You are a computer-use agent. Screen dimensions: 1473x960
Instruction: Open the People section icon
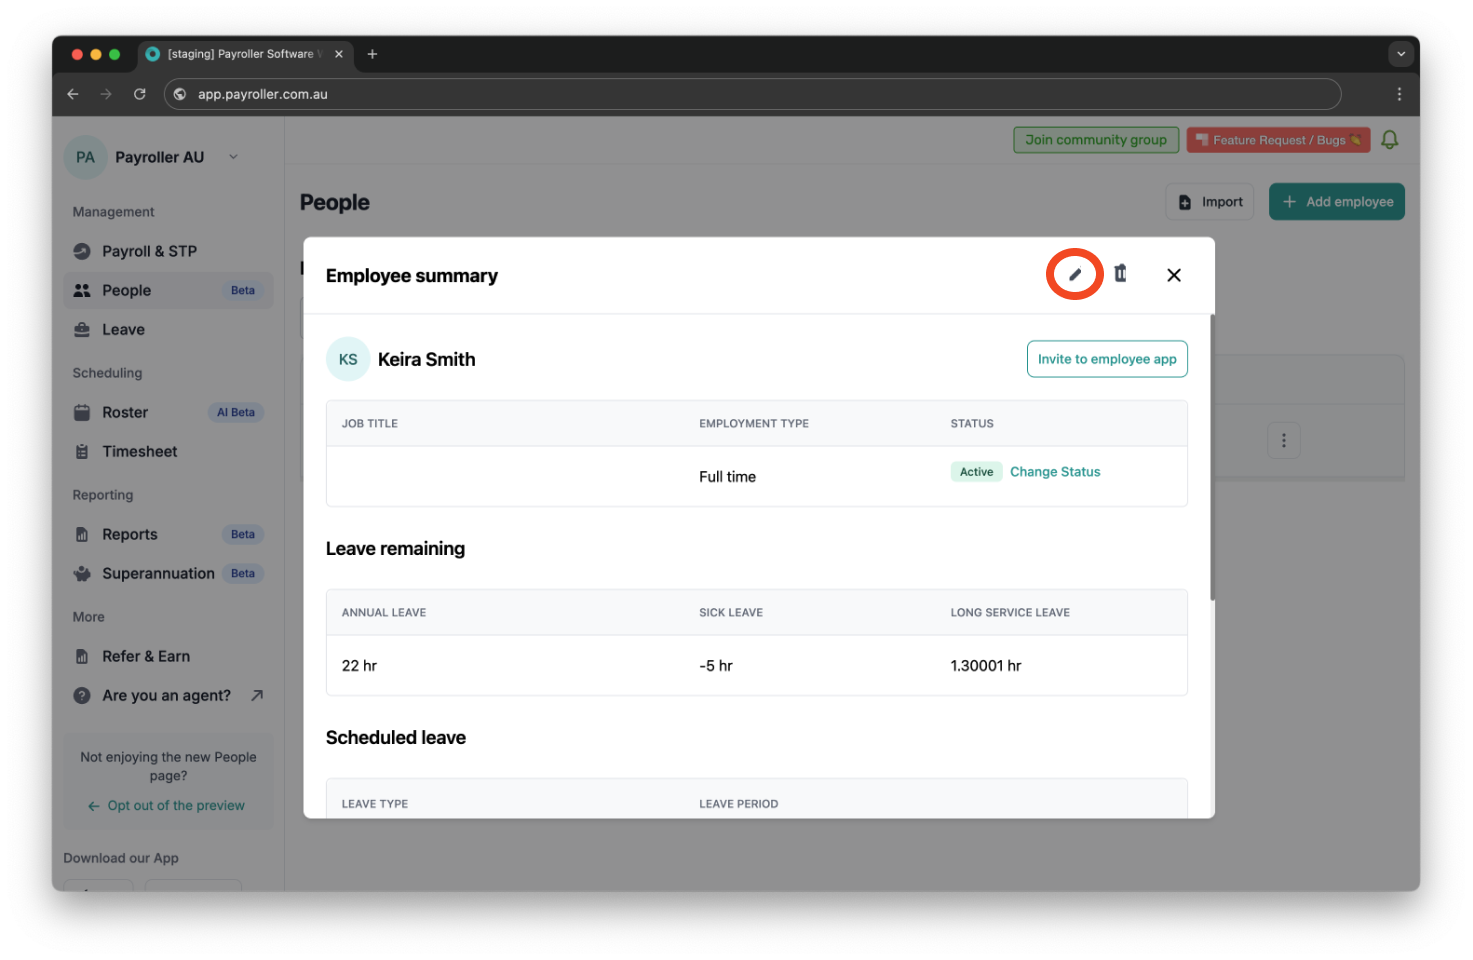point(82,290)
